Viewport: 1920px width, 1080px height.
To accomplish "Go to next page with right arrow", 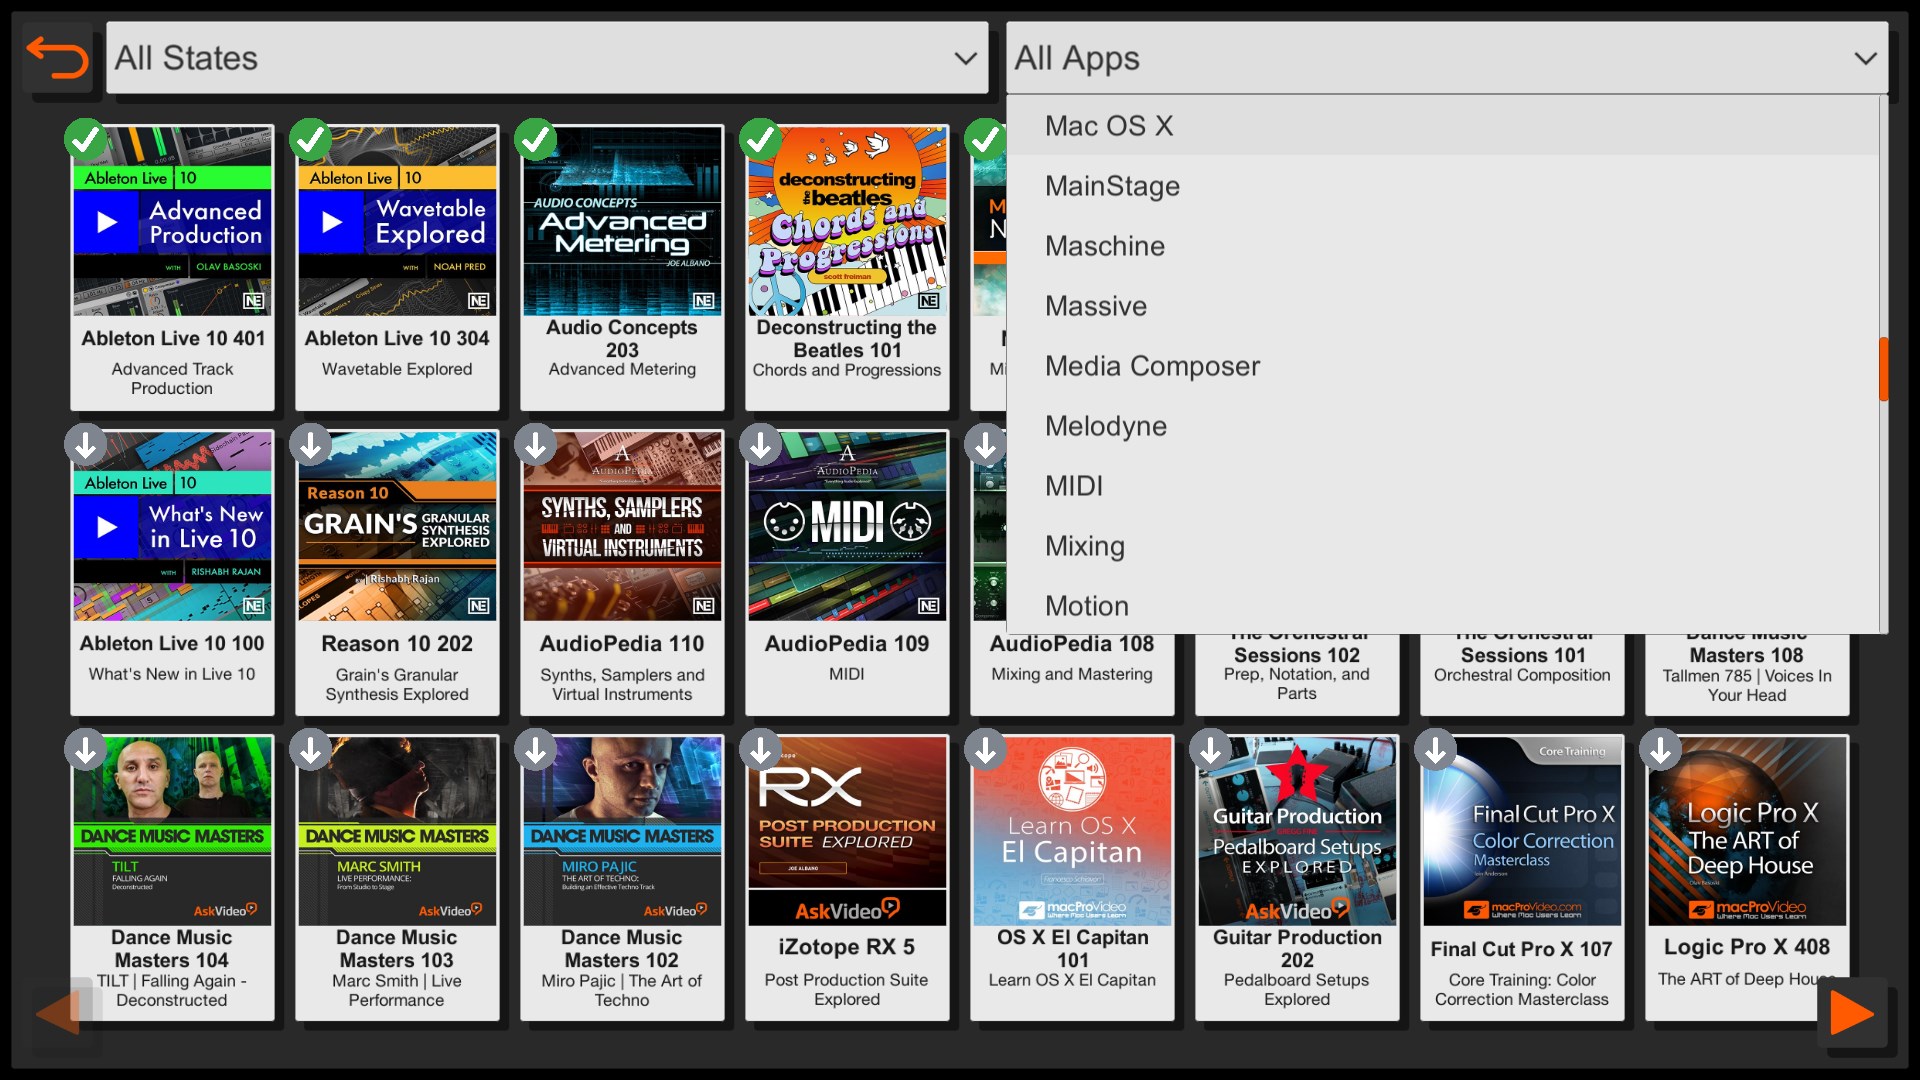I will [x=1852, y=1014].
